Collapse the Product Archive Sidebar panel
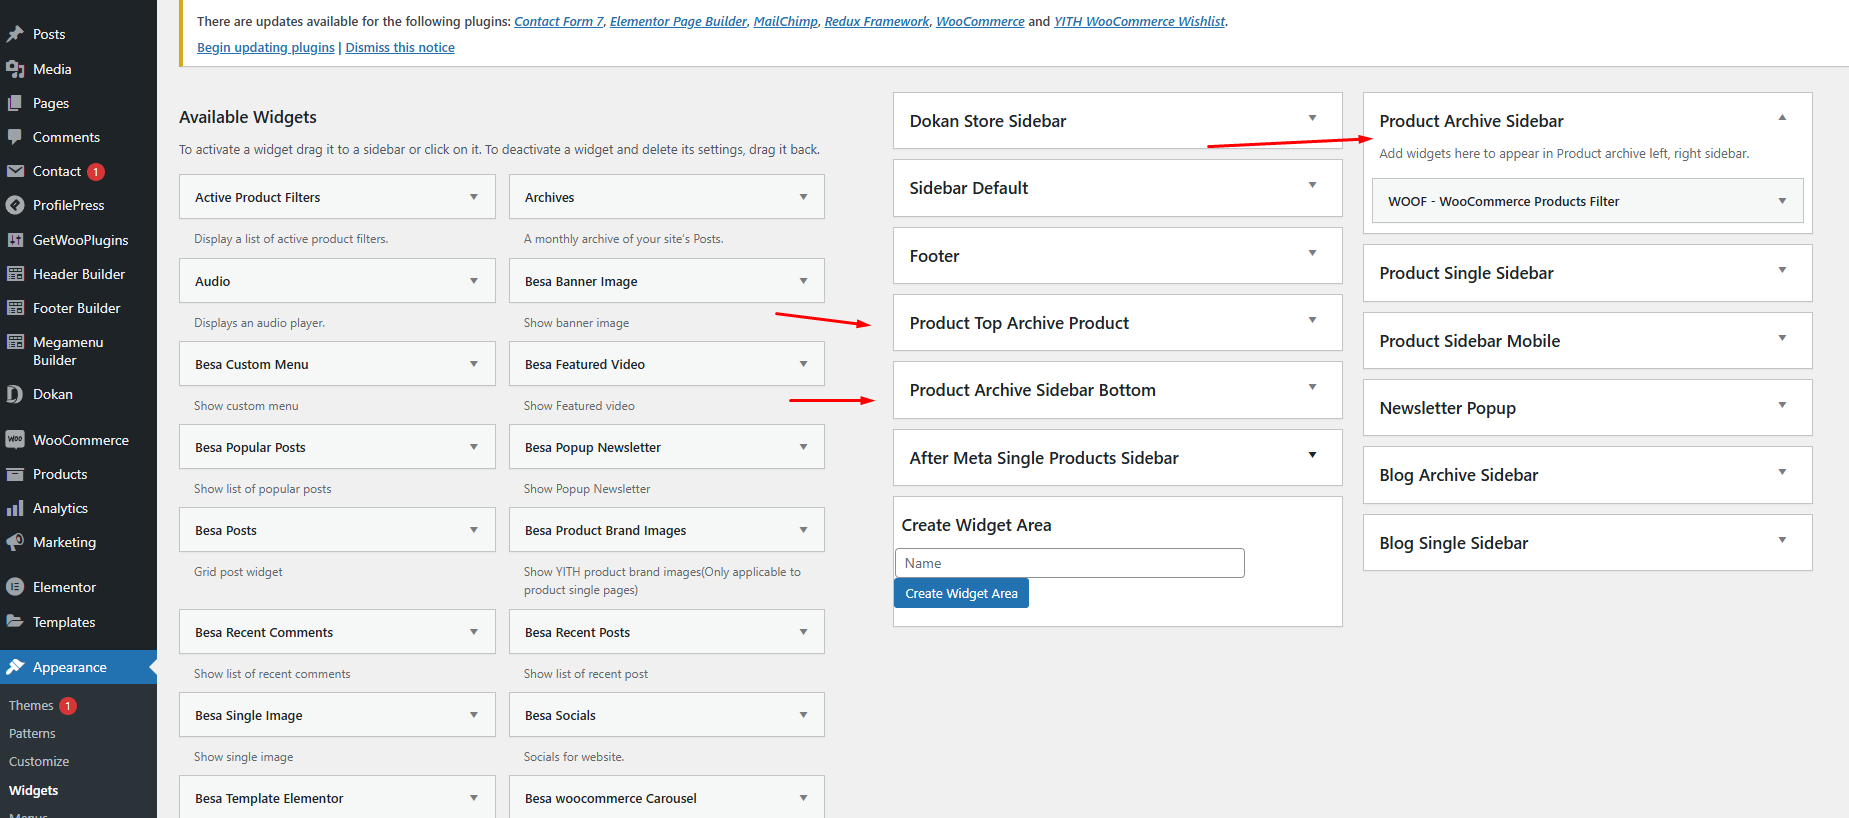1849x818 pixels. [x=1782, y=118]
